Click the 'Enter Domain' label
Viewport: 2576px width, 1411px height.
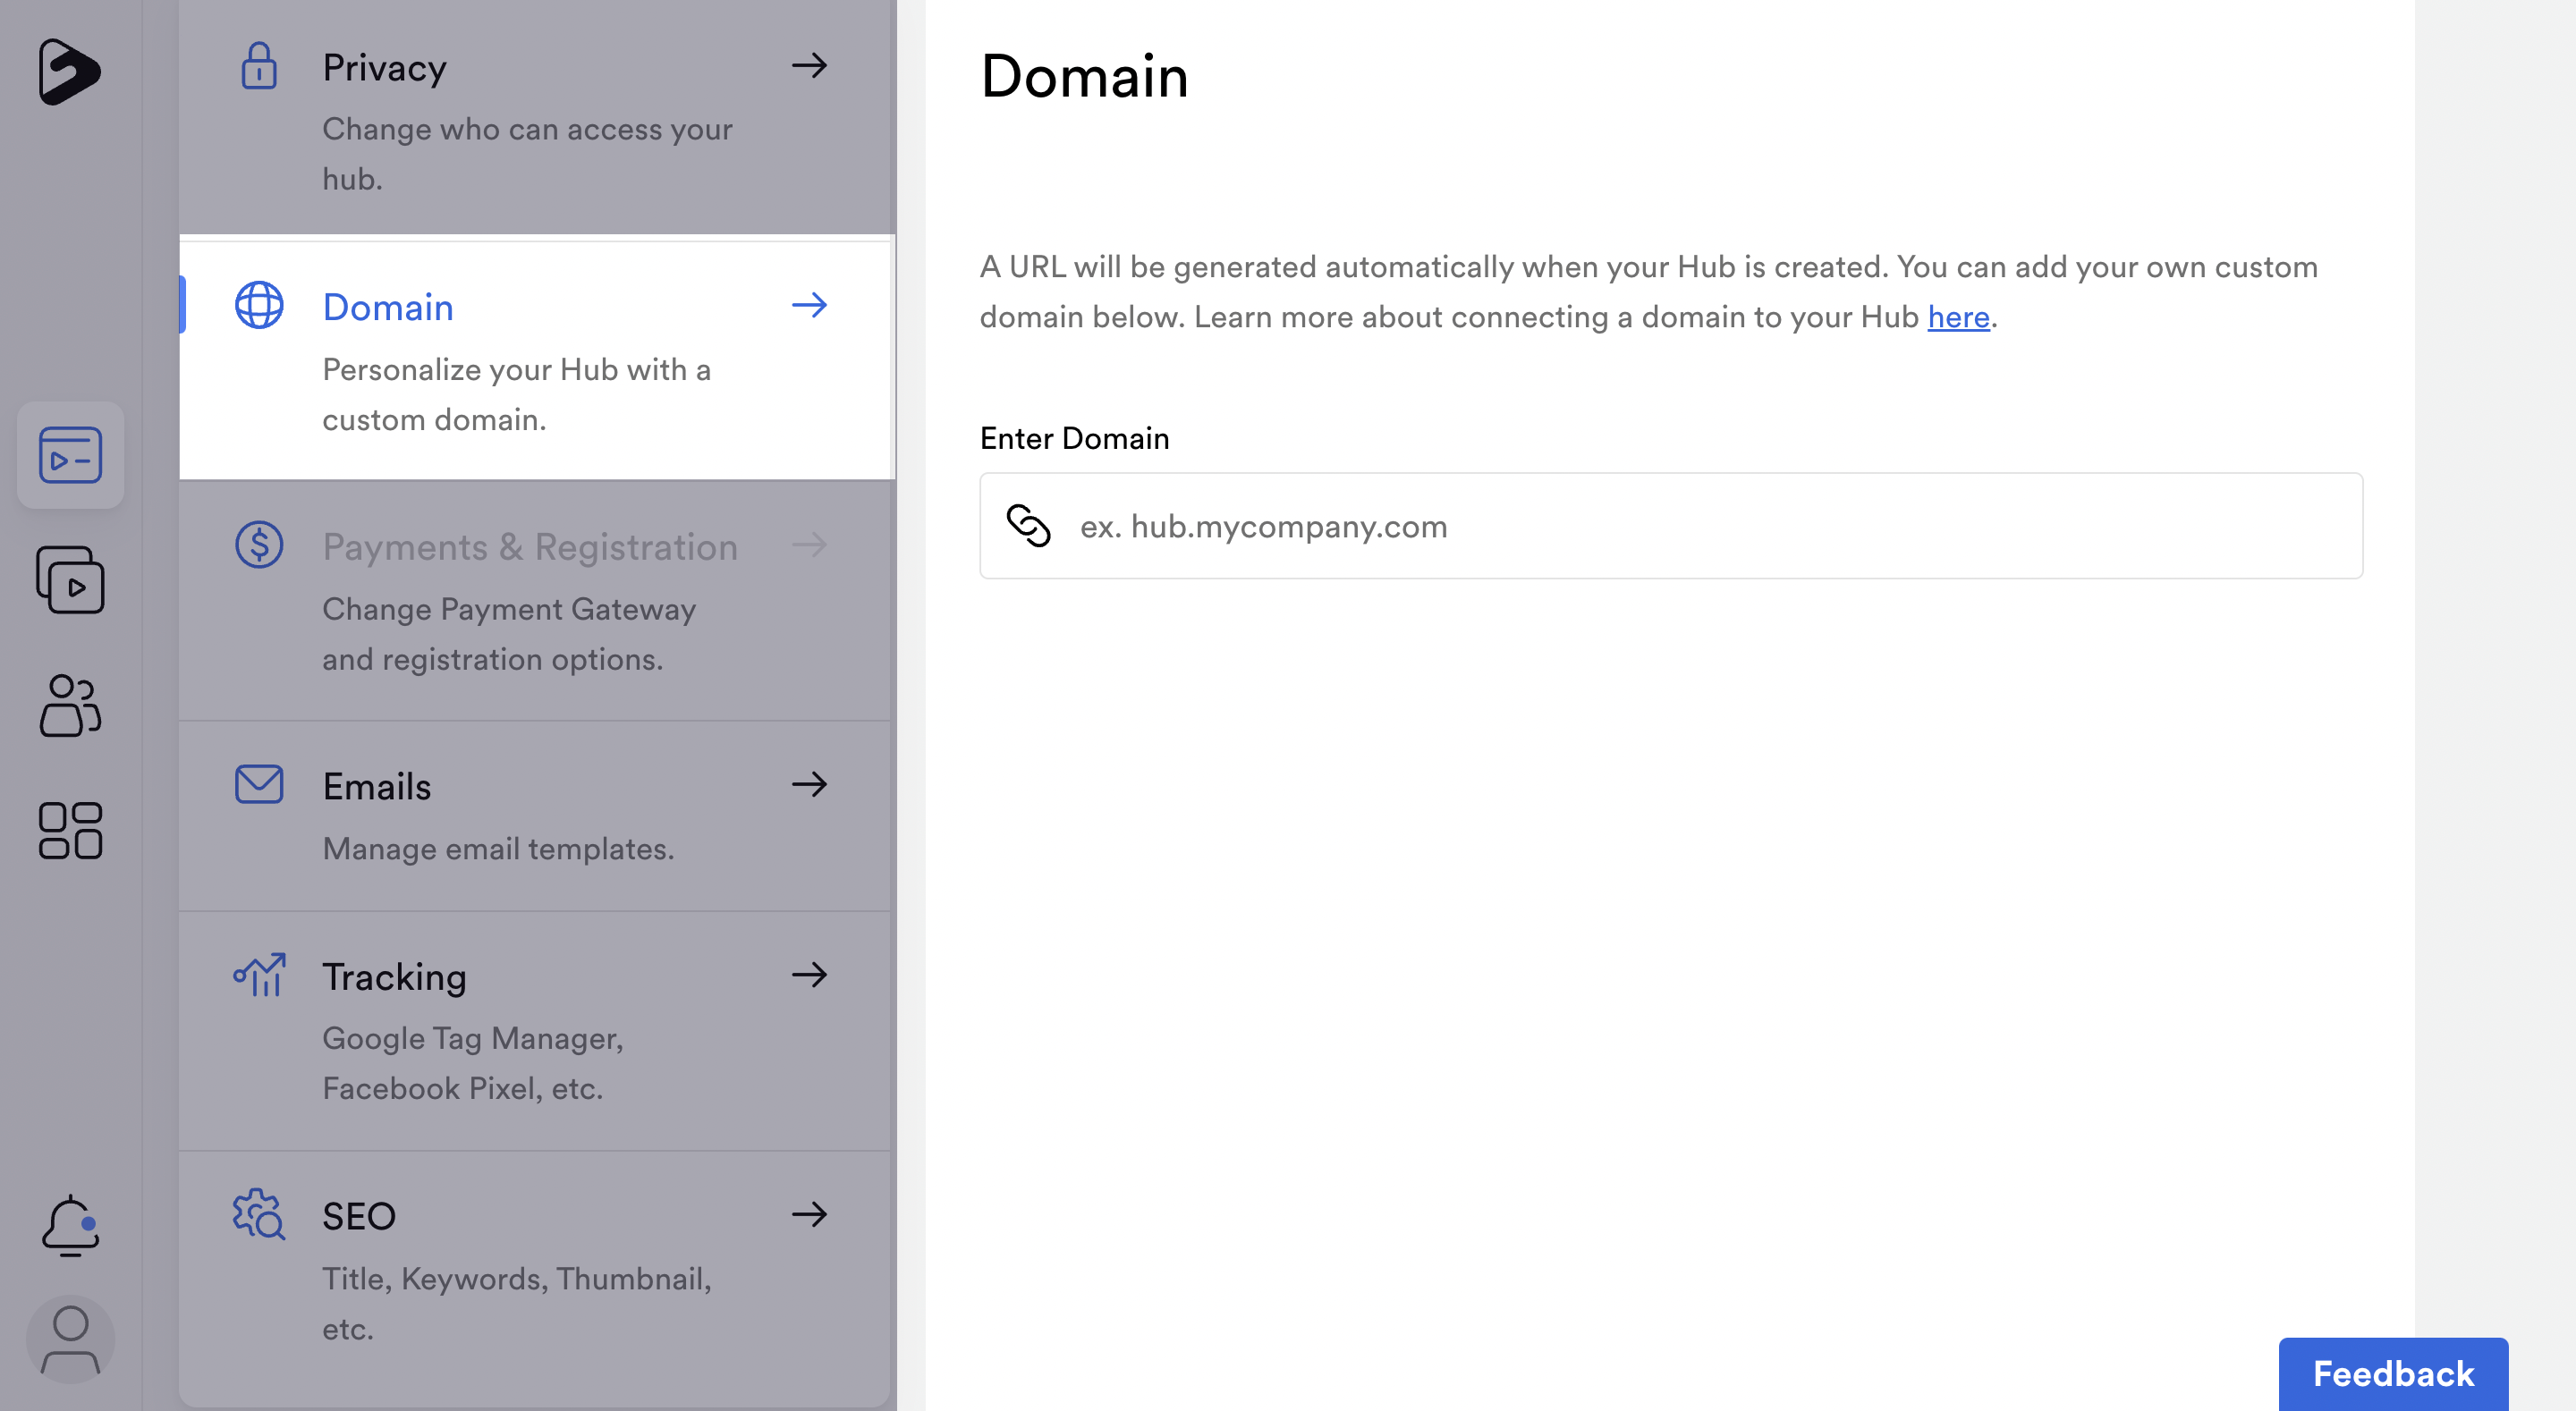pyautogui.click(x=1074, y=438)
